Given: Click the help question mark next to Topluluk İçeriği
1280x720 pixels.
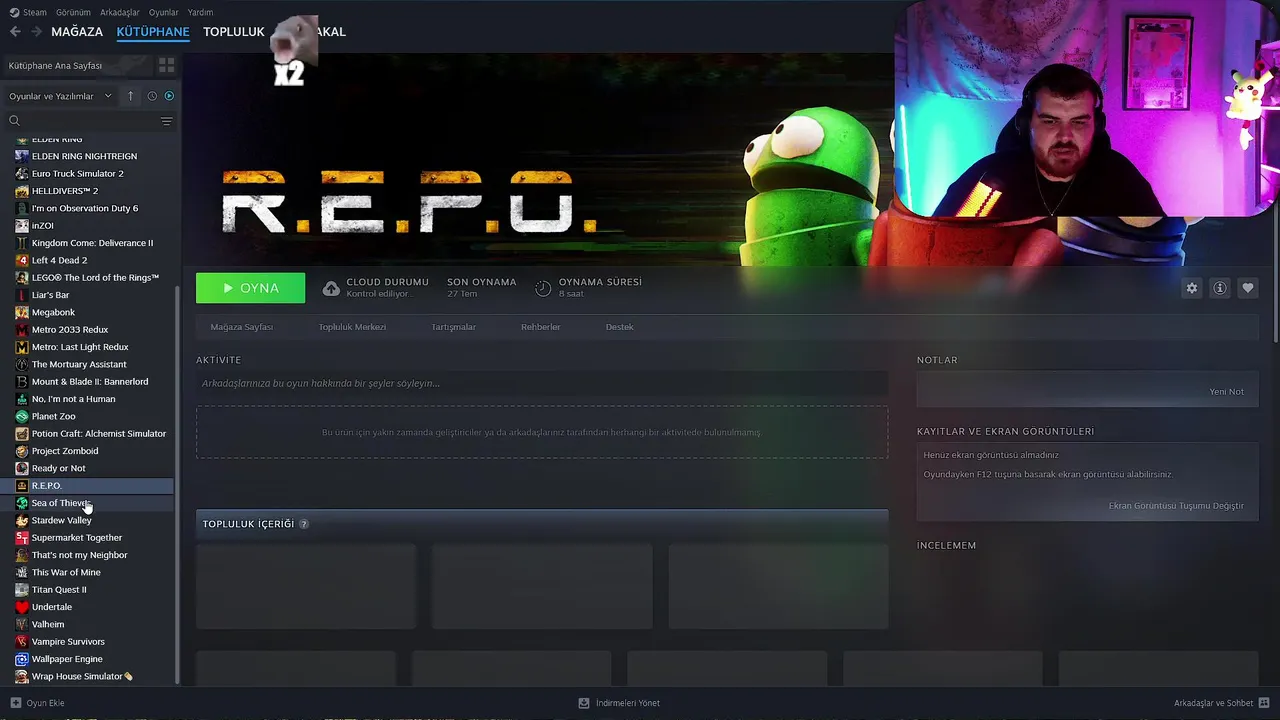Looking at the screenshot, I should 304,524.
